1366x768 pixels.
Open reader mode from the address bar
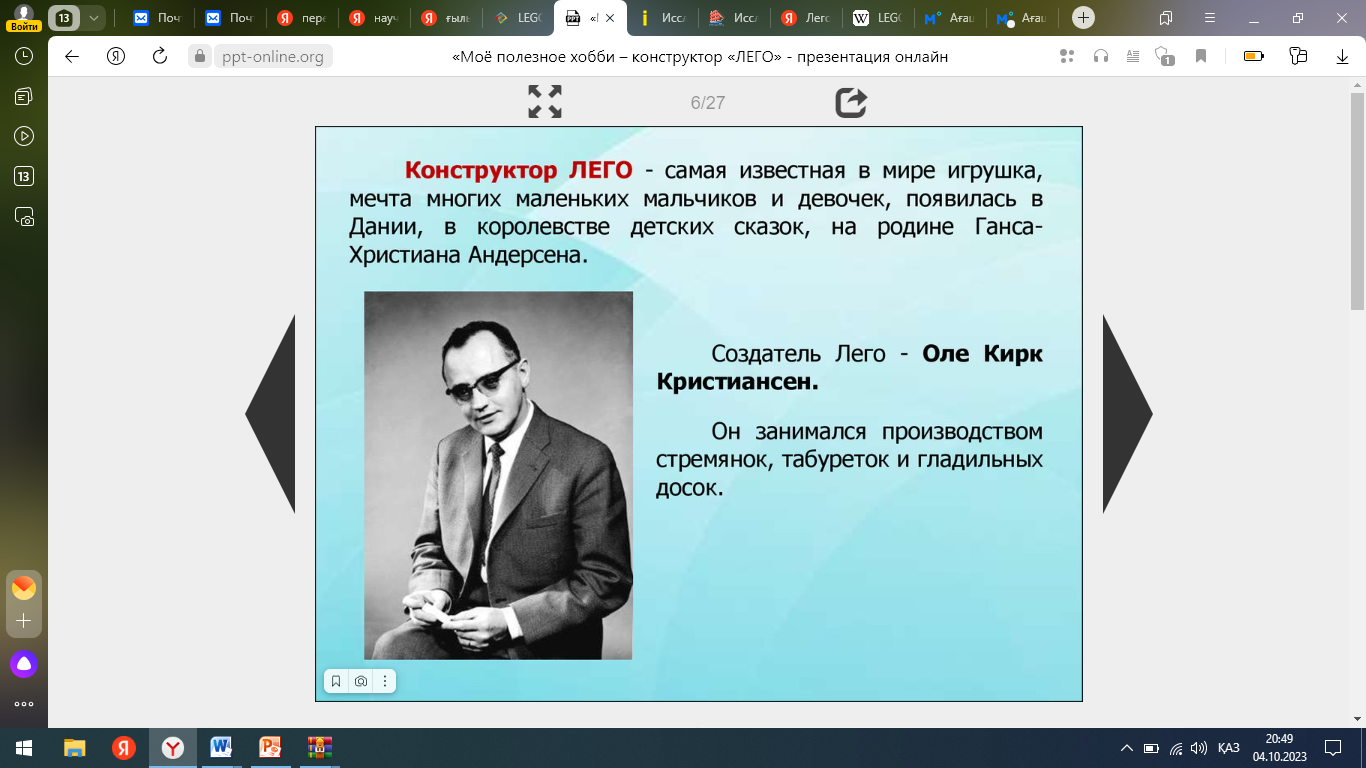[1133, 57]
